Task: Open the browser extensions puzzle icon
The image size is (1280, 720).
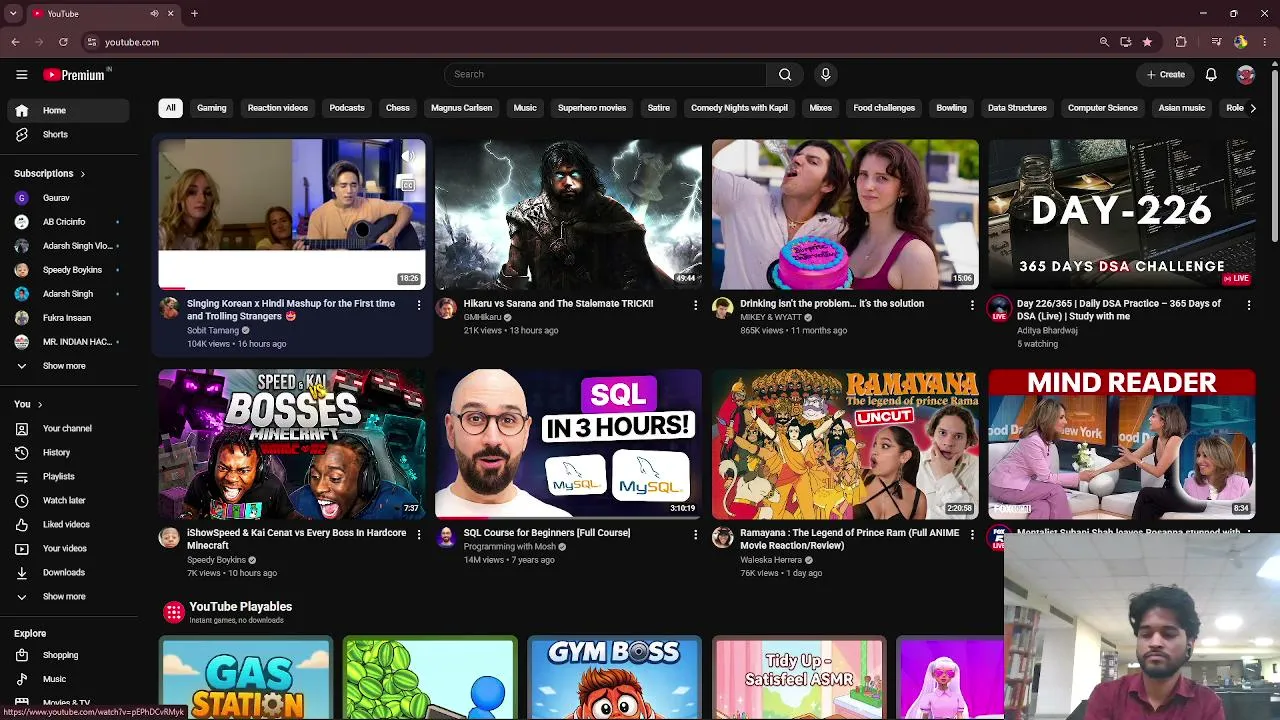Action: tap(1181, 42)
